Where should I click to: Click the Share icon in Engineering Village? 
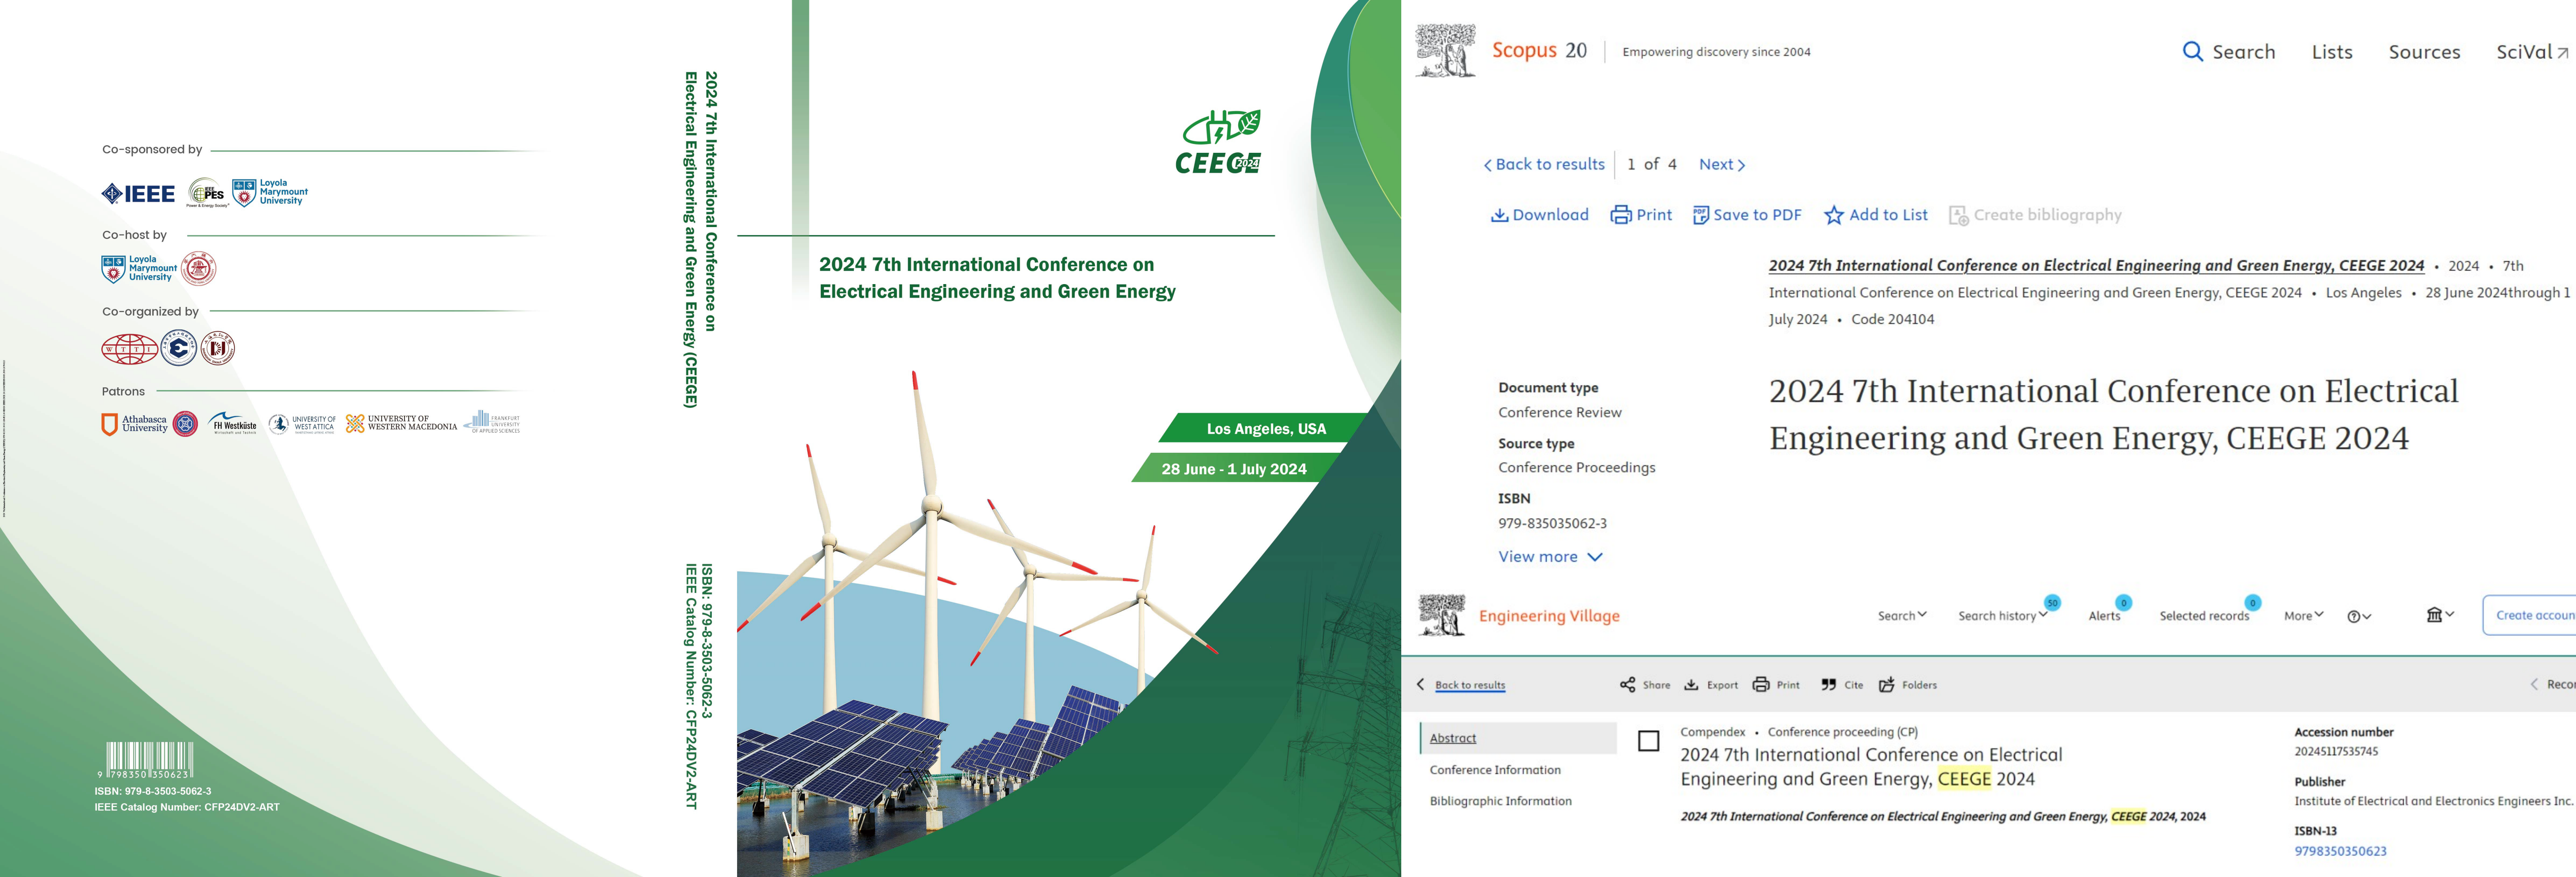click(x=1627, y=685)
